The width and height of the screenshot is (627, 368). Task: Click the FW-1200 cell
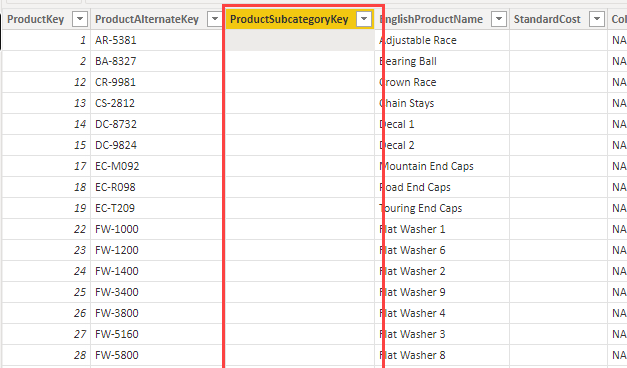coord(156,250)
